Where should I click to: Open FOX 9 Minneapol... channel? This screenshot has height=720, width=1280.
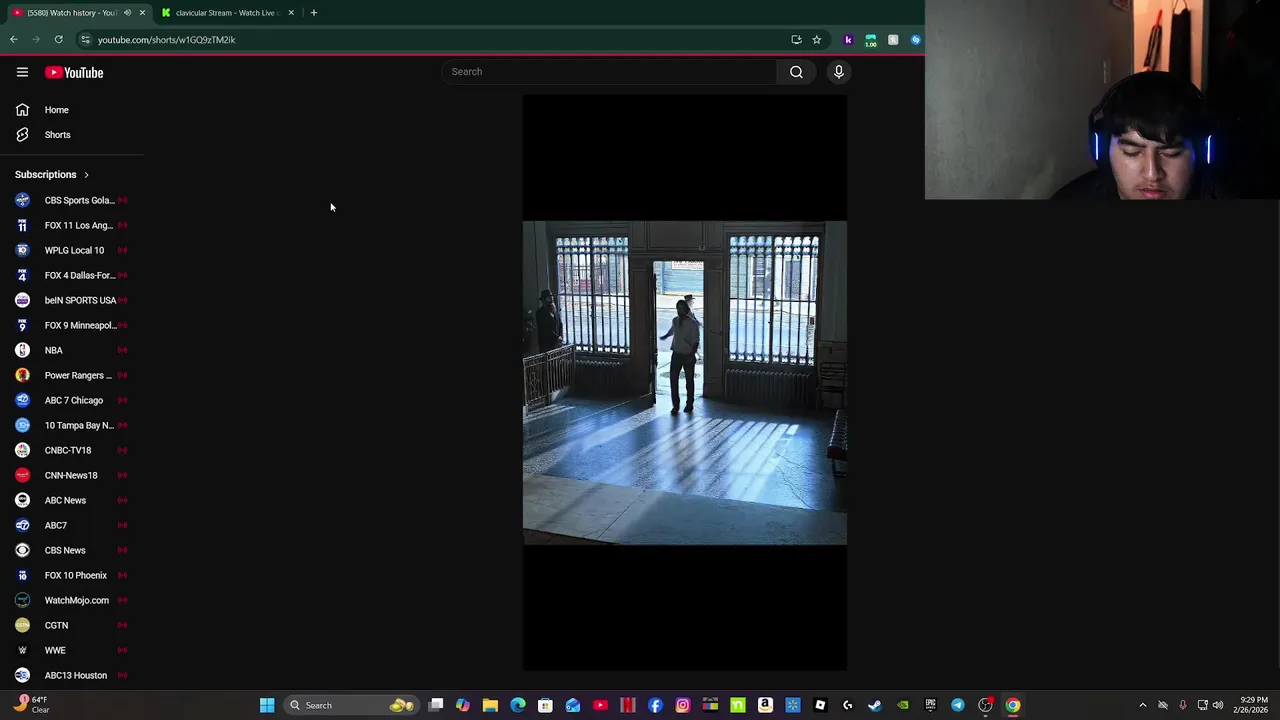coord(72,325)
